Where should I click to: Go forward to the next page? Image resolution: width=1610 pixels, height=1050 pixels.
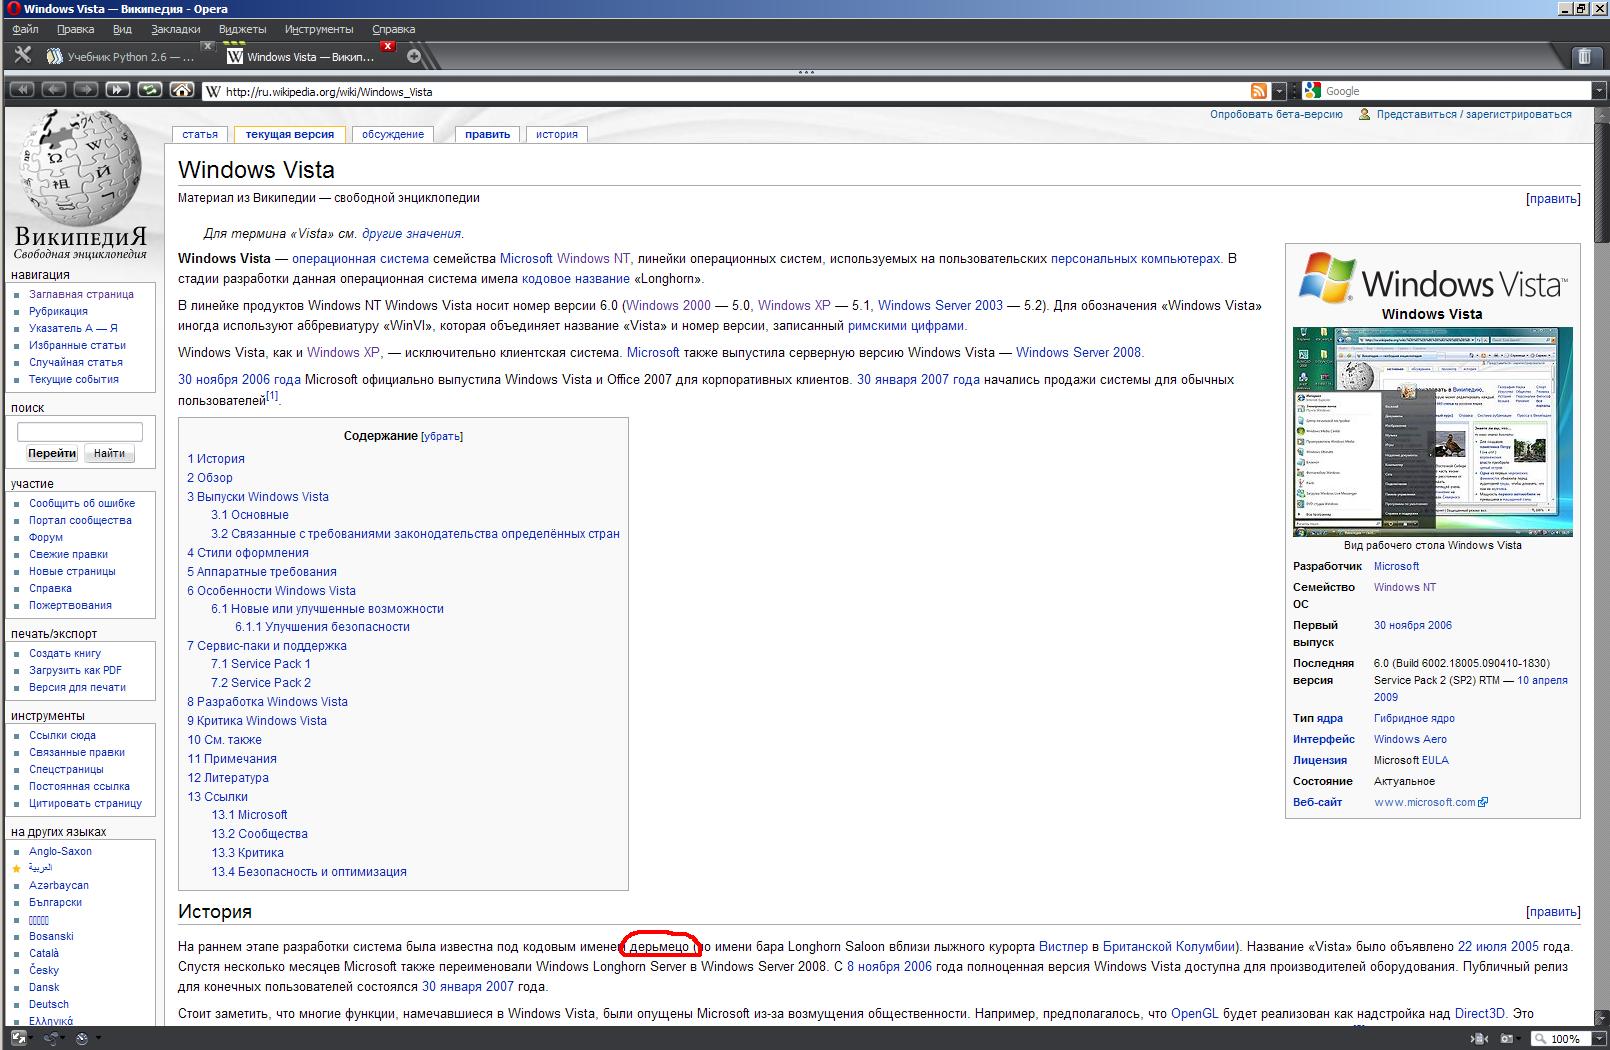tap(86, 90)
